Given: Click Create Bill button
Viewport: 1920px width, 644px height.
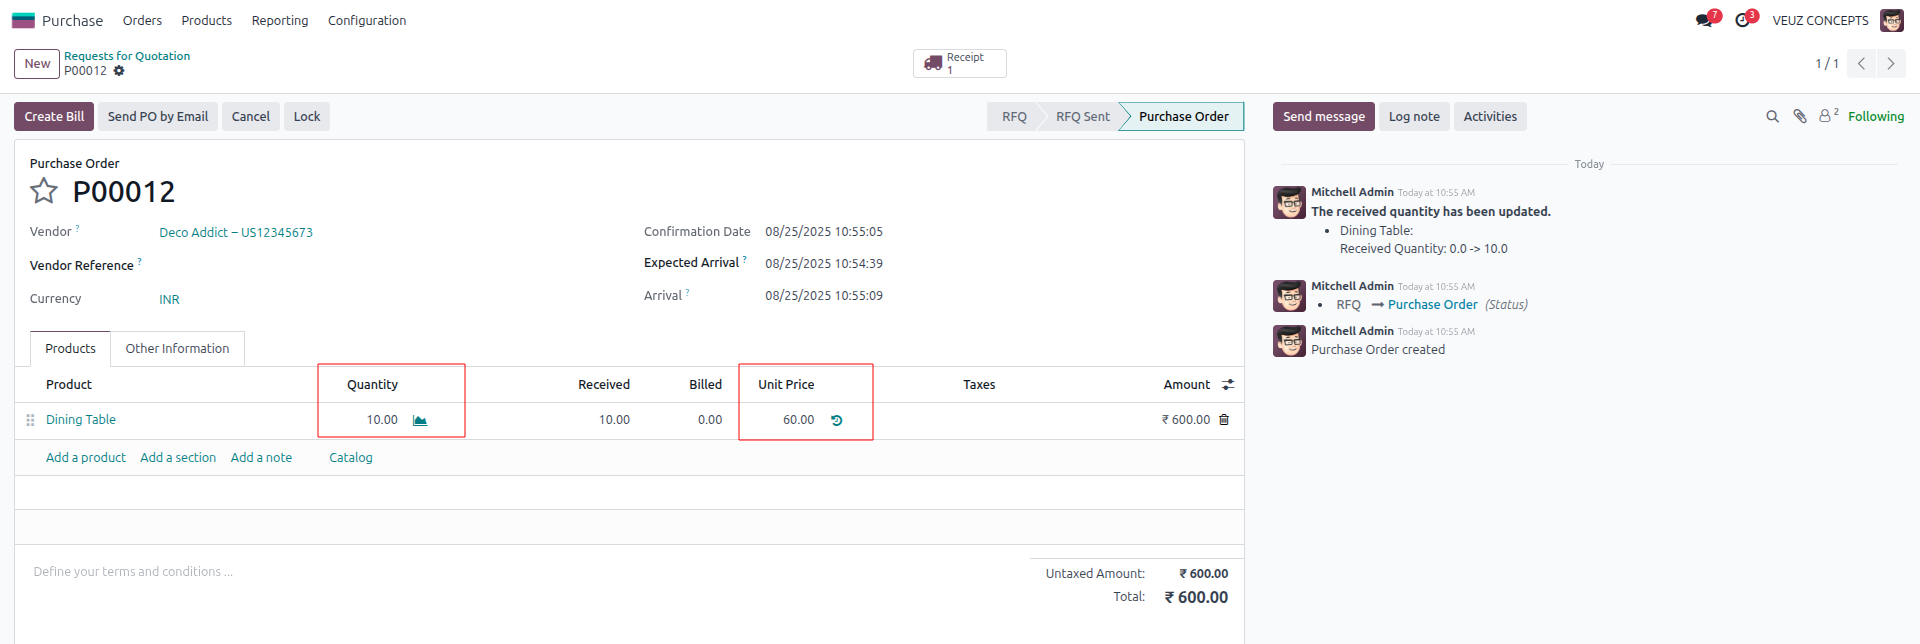Looking at the screenshot, I should tap(54, 117).
